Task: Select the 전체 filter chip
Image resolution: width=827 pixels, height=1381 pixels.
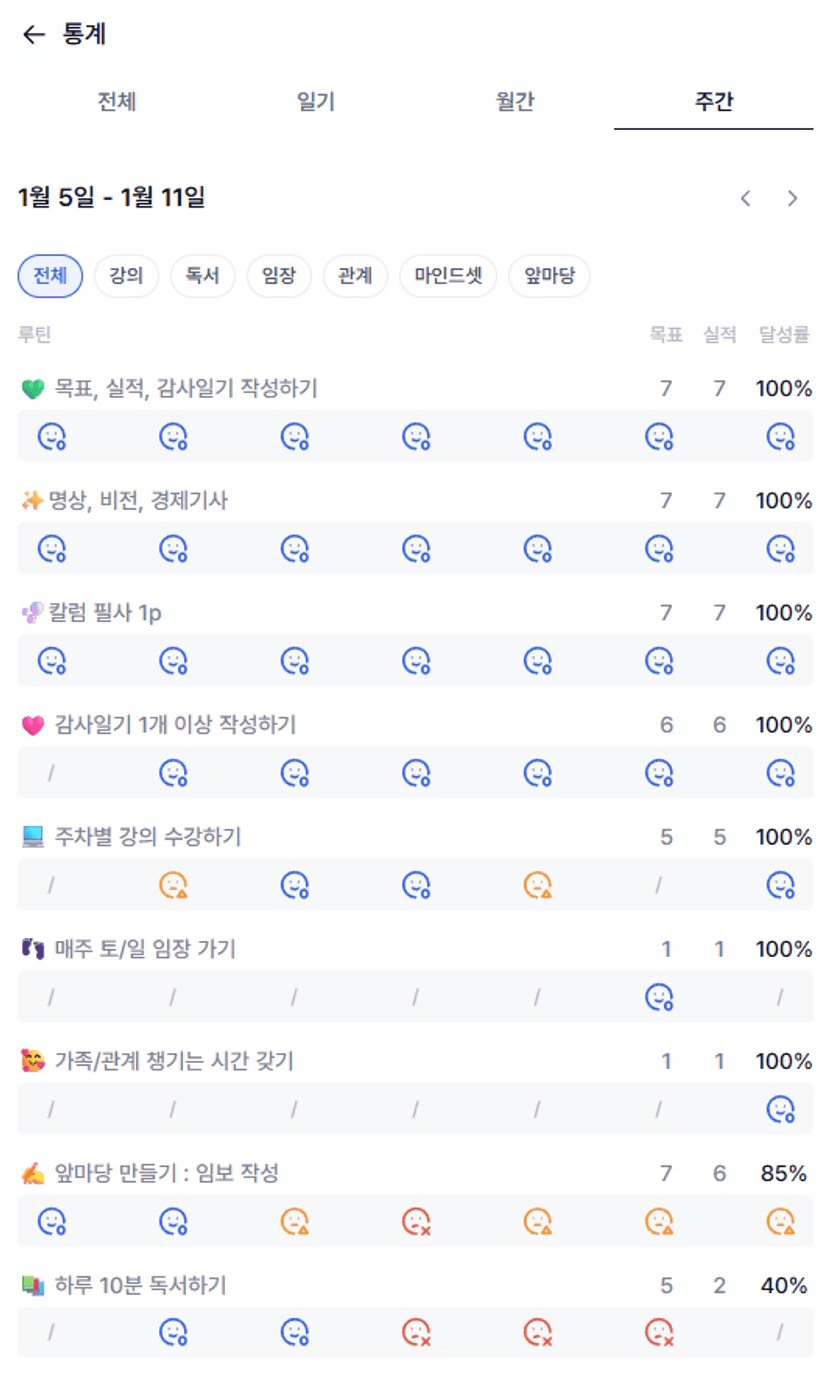Action: [x=50, y=277]
